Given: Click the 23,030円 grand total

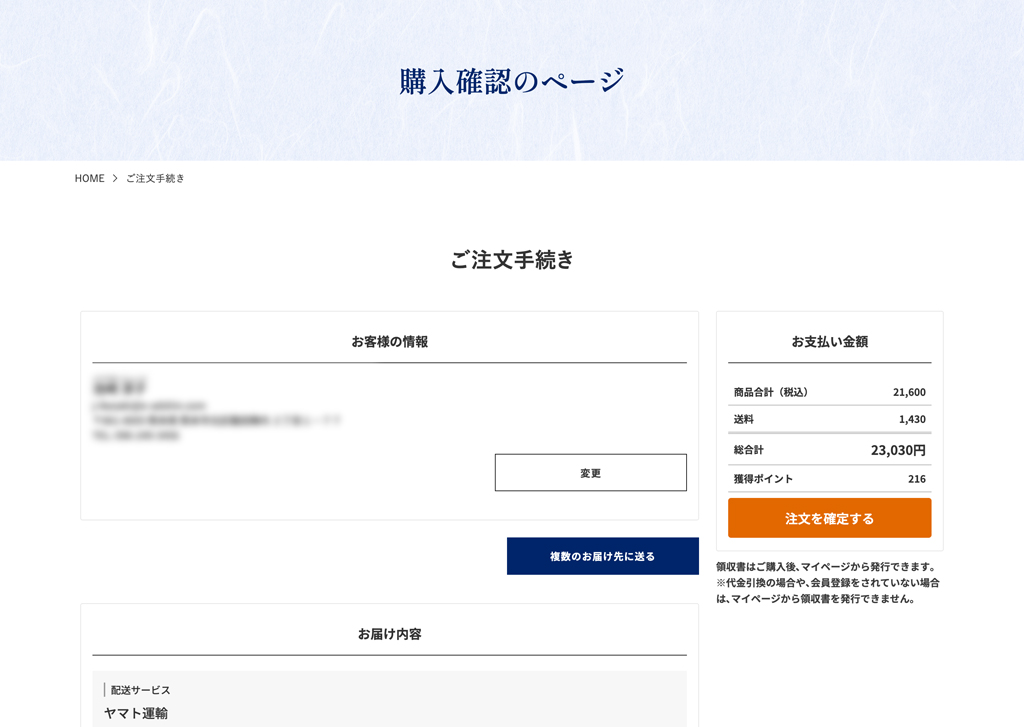Looking at the screenshot, I should (x=898, y=449).
